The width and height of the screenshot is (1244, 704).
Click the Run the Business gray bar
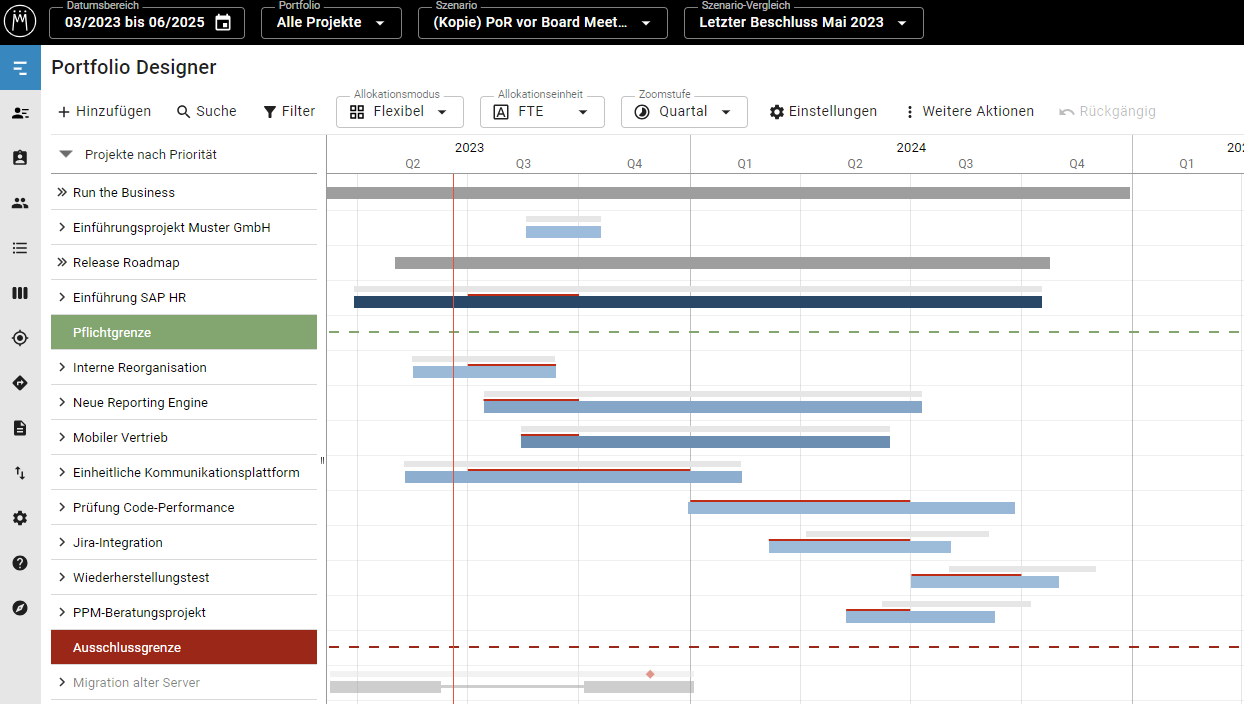coord(728,193)
